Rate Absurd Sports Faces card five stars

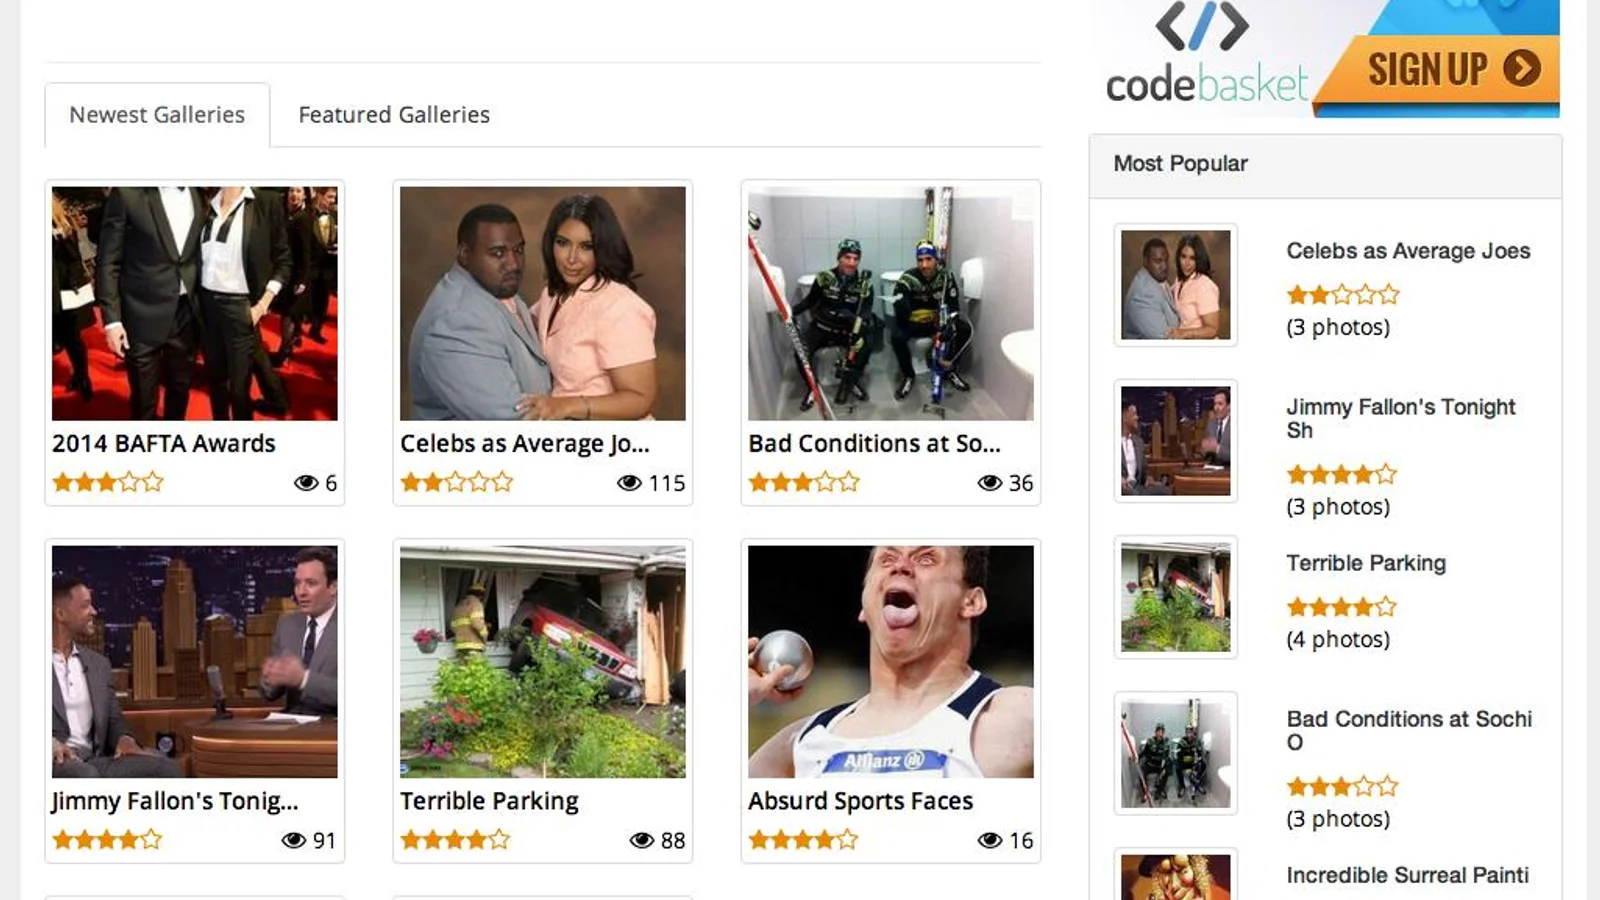[x=848, y=839]
